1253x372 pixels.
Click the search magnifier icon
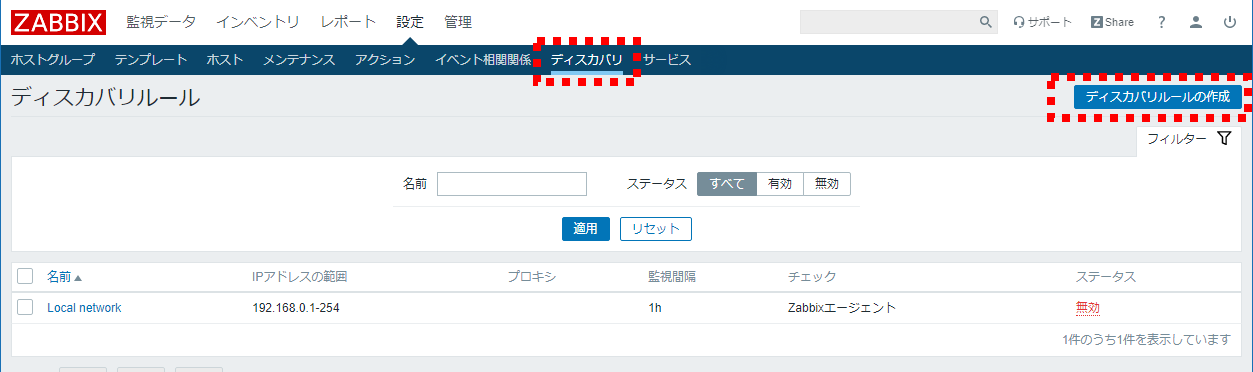tap(986, 22)
